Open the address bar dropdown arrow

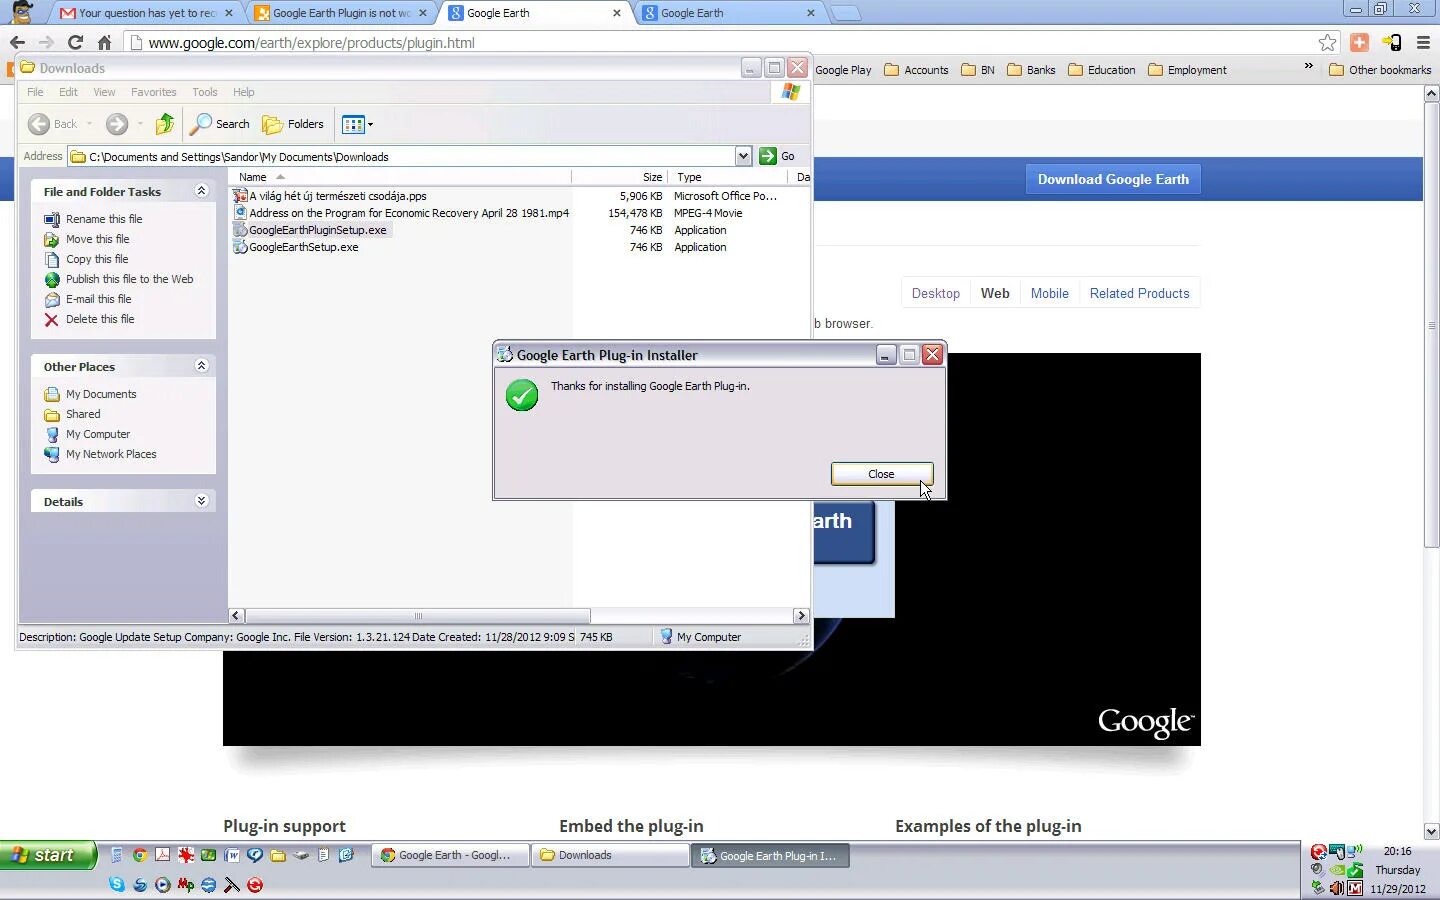743,156
